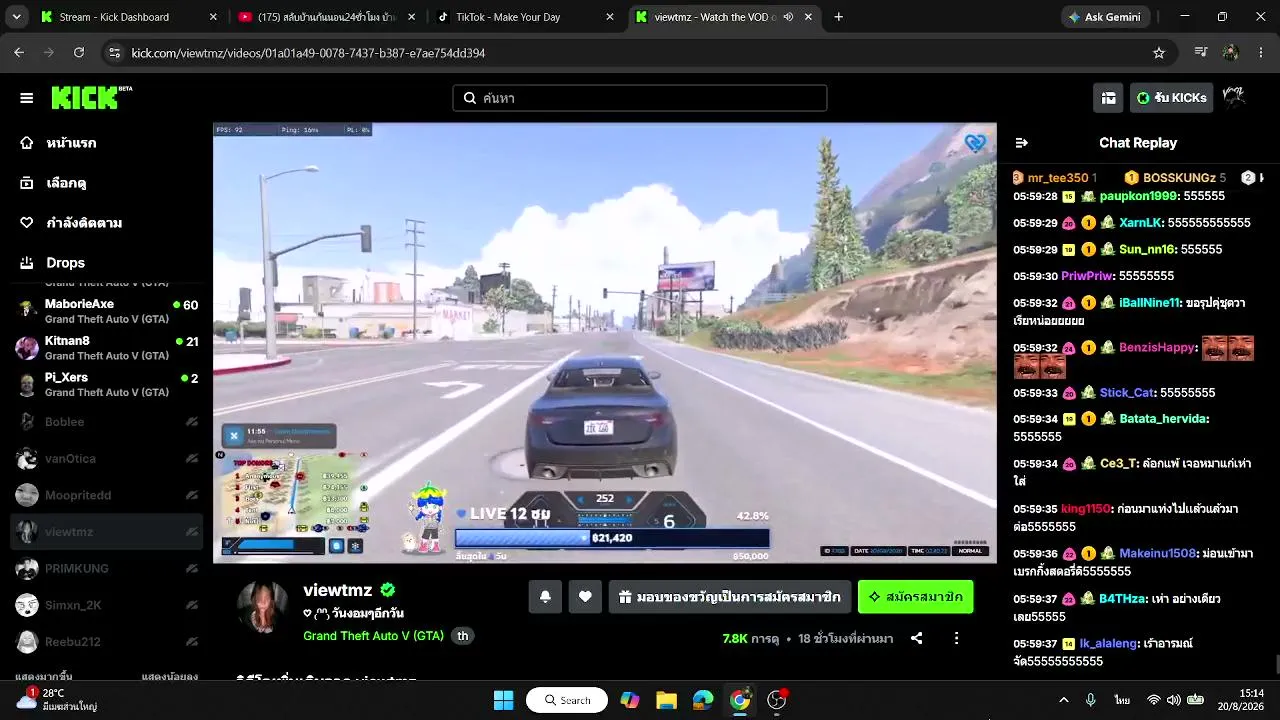View site information icon in address bar

[x=114, y=53]
